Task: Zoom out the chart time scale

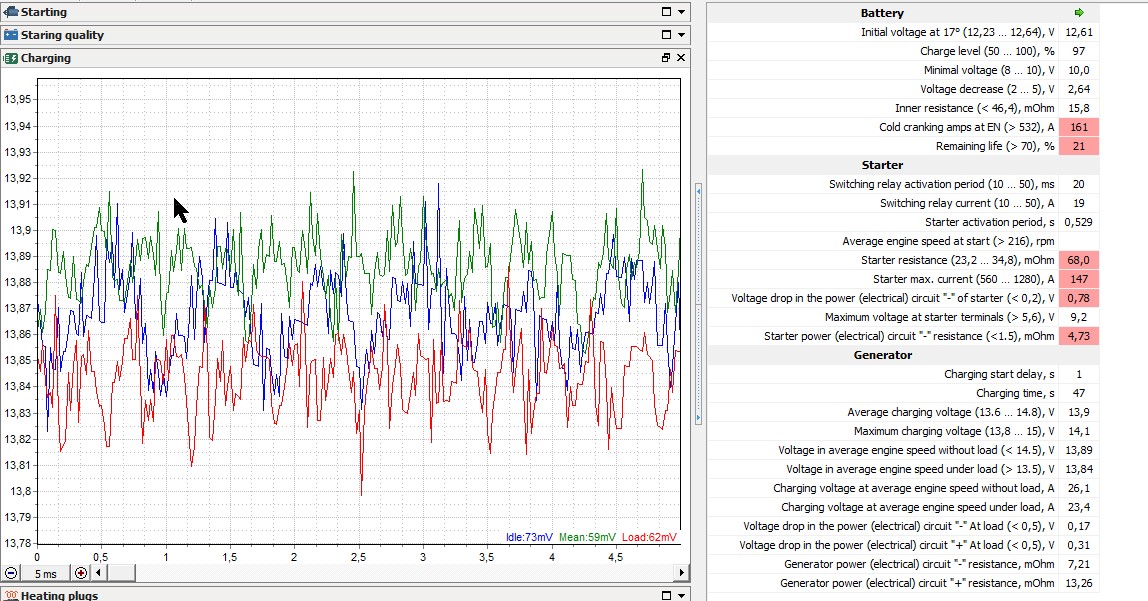Action: click(x=11, y=573)
